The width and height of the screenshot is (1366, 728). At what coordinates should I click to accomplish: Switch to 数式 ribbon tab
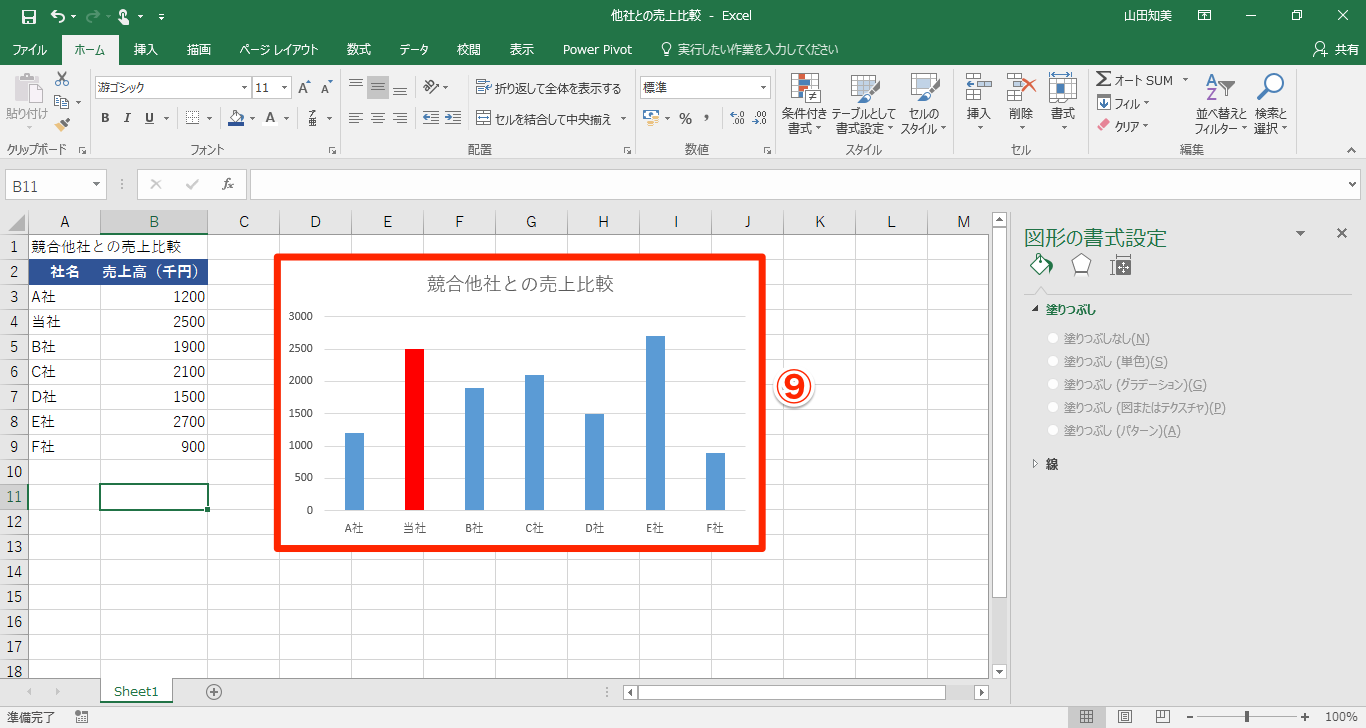pos(359,49)
